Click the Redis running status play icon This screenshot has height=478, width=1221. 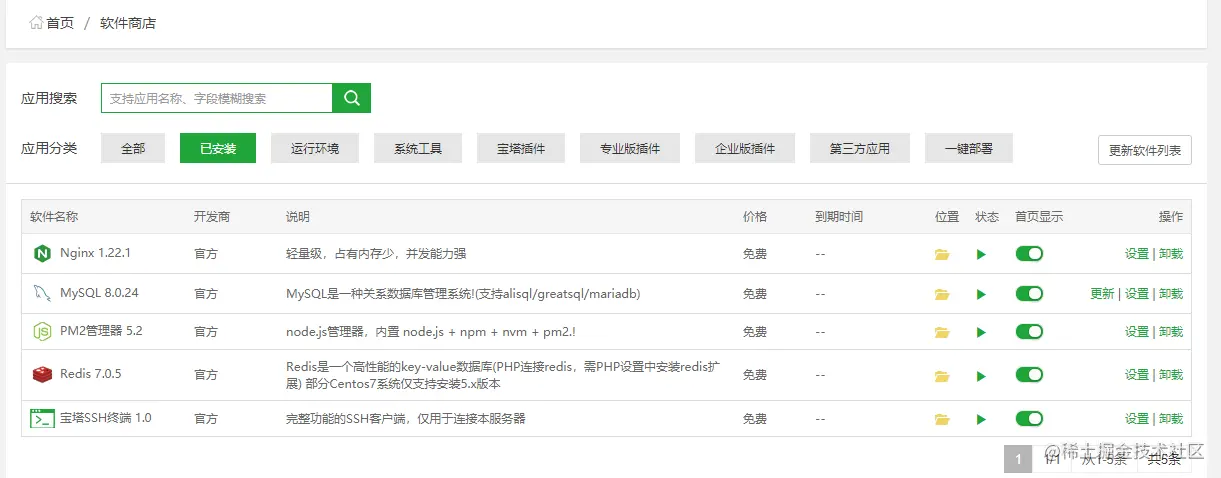click(981, 376)
